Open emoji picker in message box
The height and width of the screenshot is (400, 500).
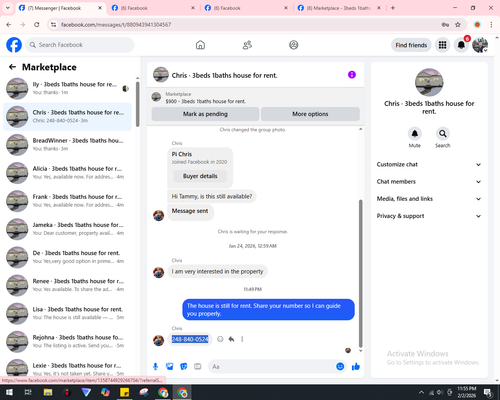340,367
